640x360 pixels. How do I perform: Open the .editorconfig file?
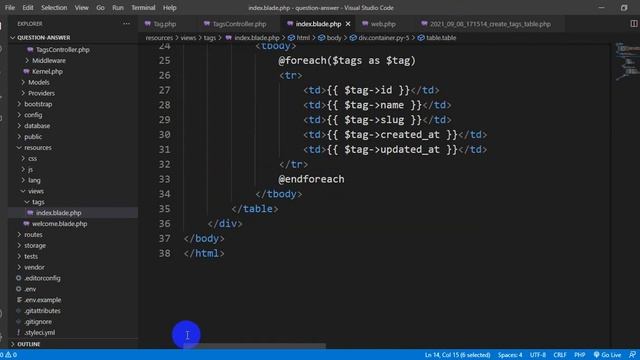pyautogui.click(x=42, y=278)
